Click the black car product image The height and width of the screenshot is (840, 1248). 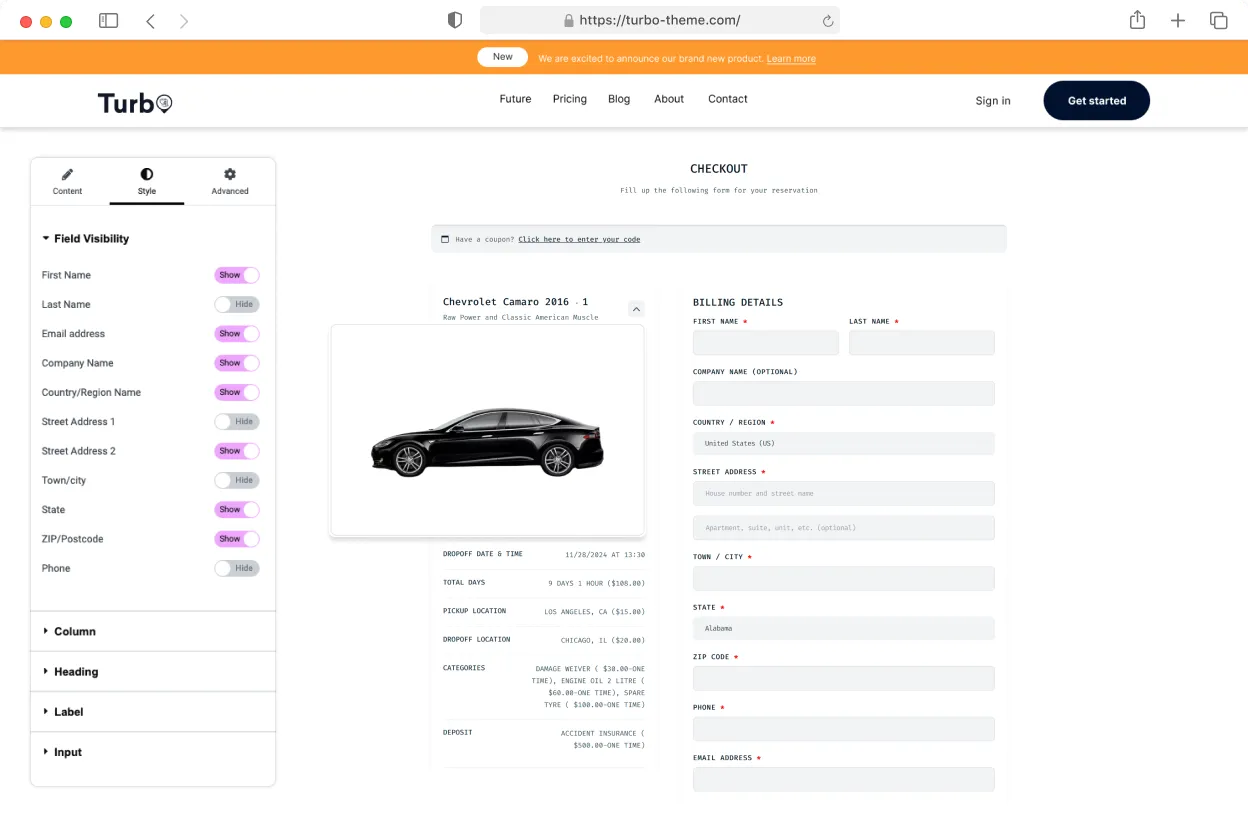tap(488, 443)
